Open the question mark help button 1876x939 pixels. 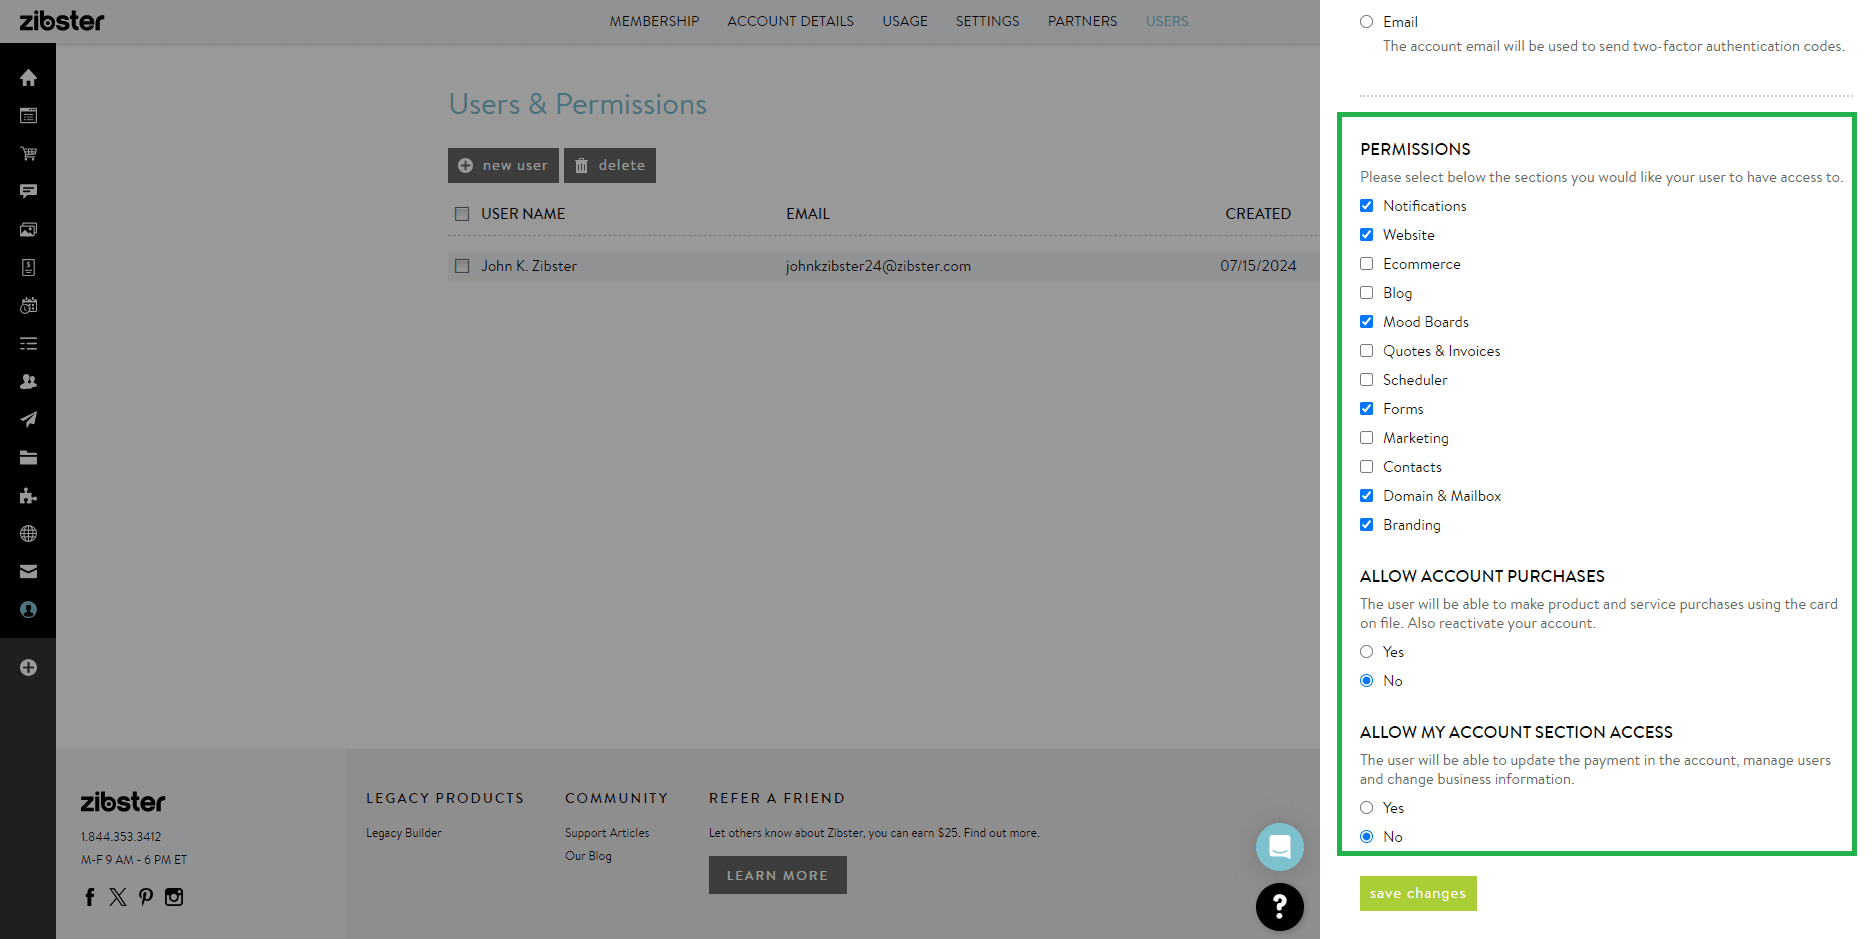tap(1280, 907)
